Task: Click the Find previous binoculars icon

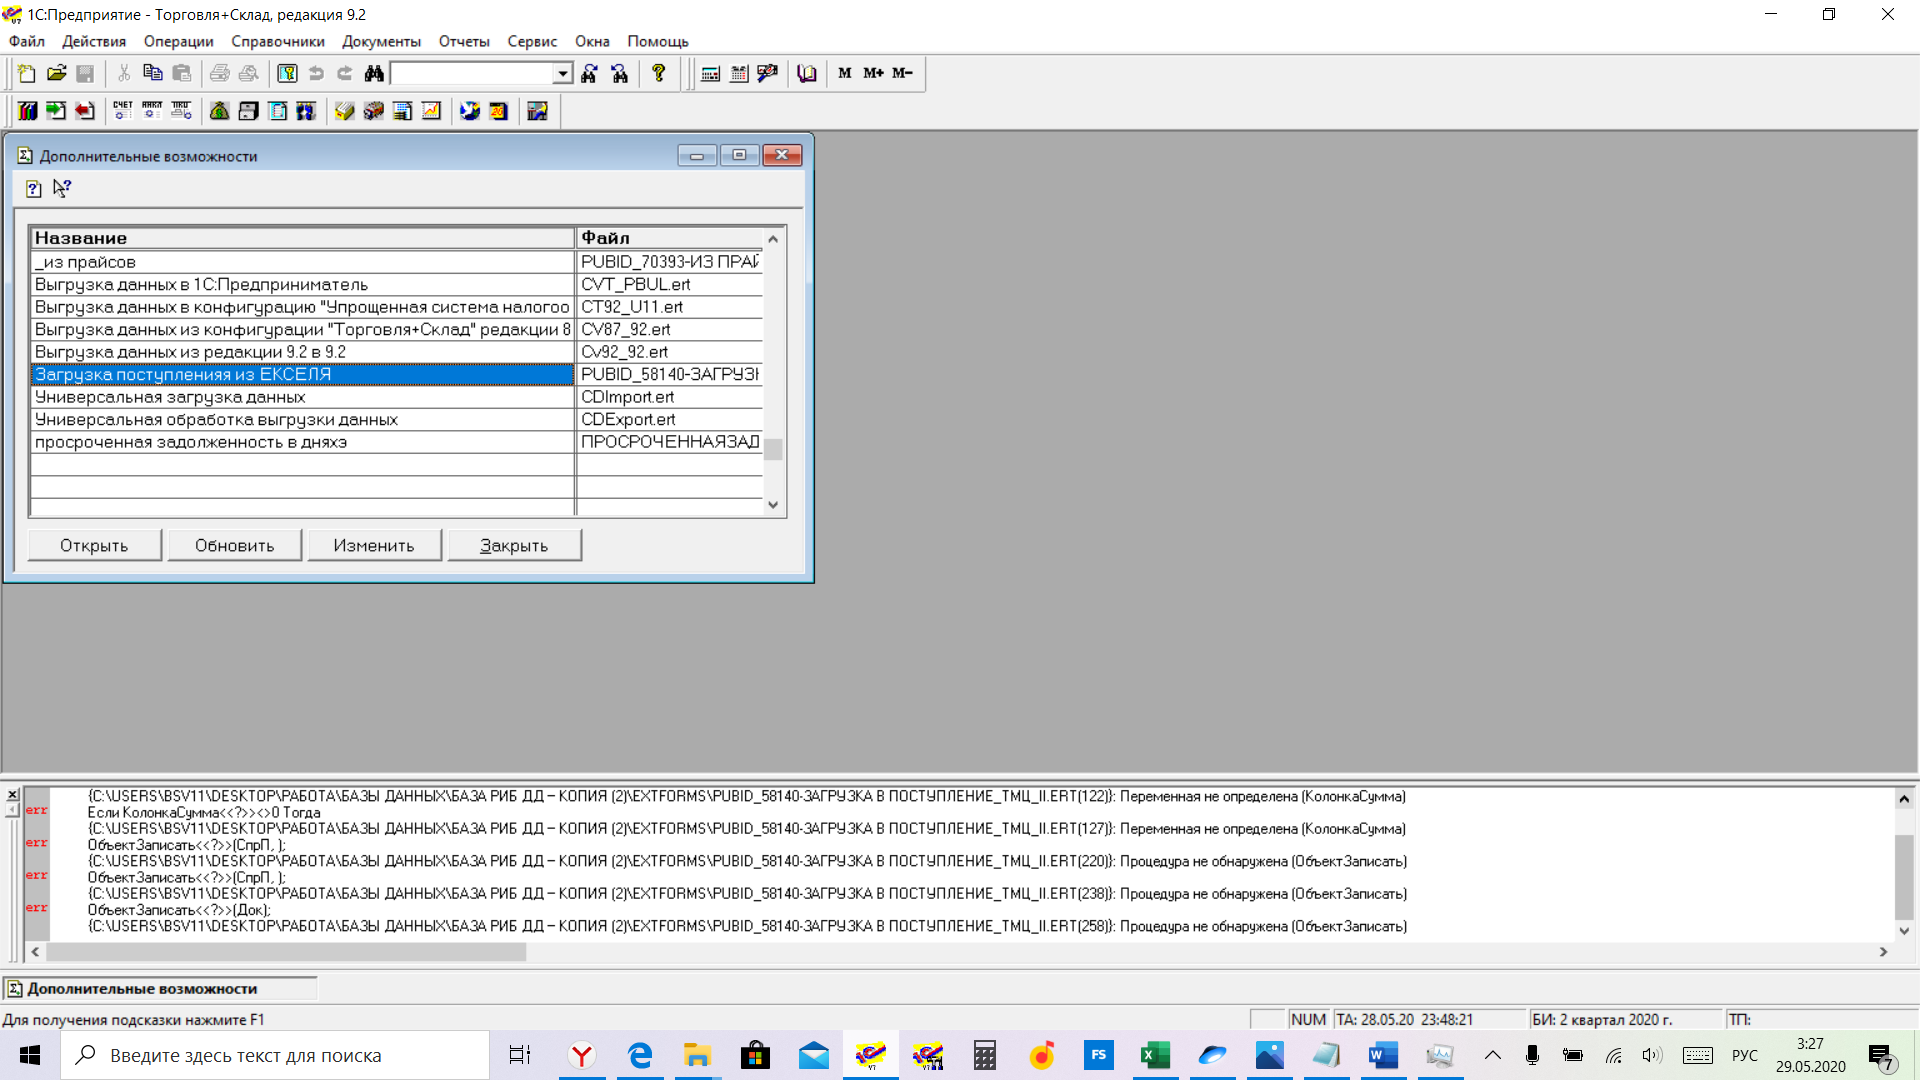Action: pos(620,73)
